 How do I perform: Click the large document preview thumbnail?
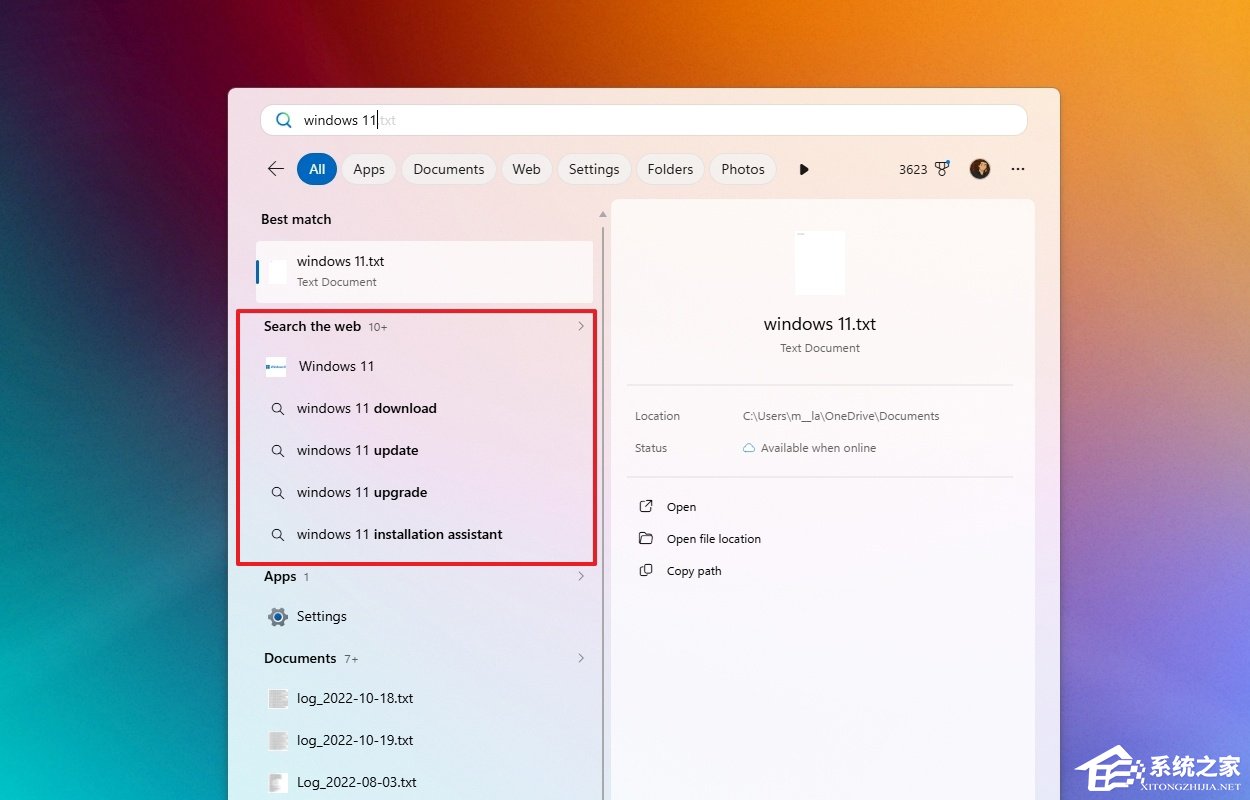pos(820,262)
